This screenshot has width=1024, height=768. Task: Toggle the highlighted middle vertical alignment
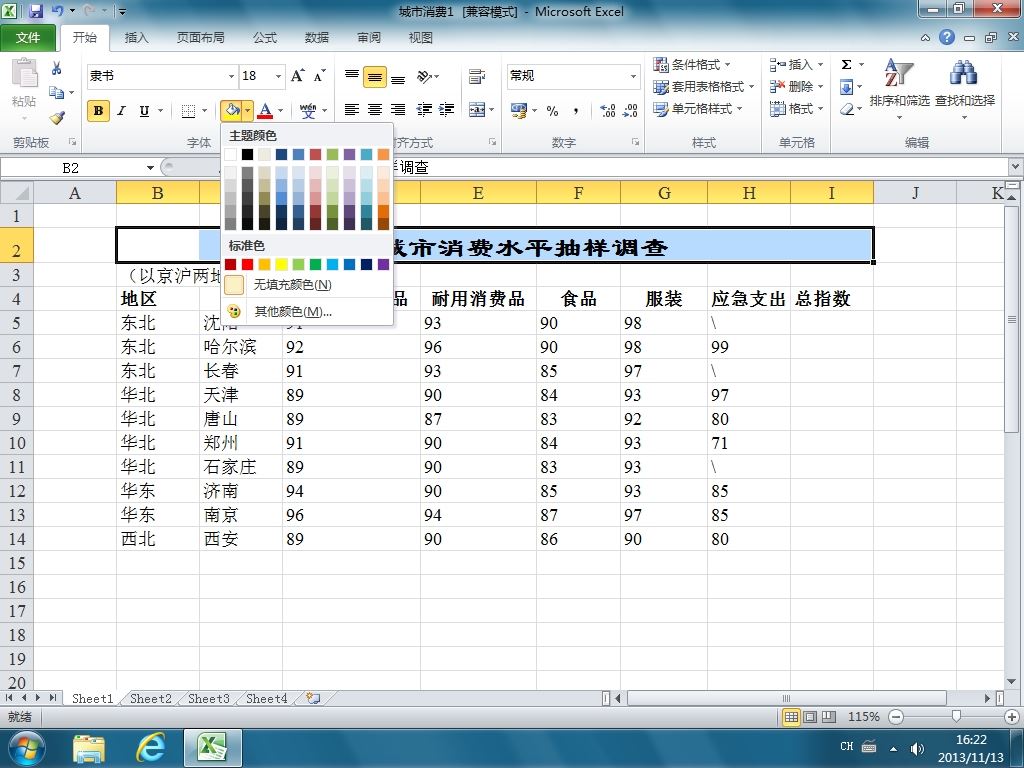pyautogui.click(x=375, y=76)
